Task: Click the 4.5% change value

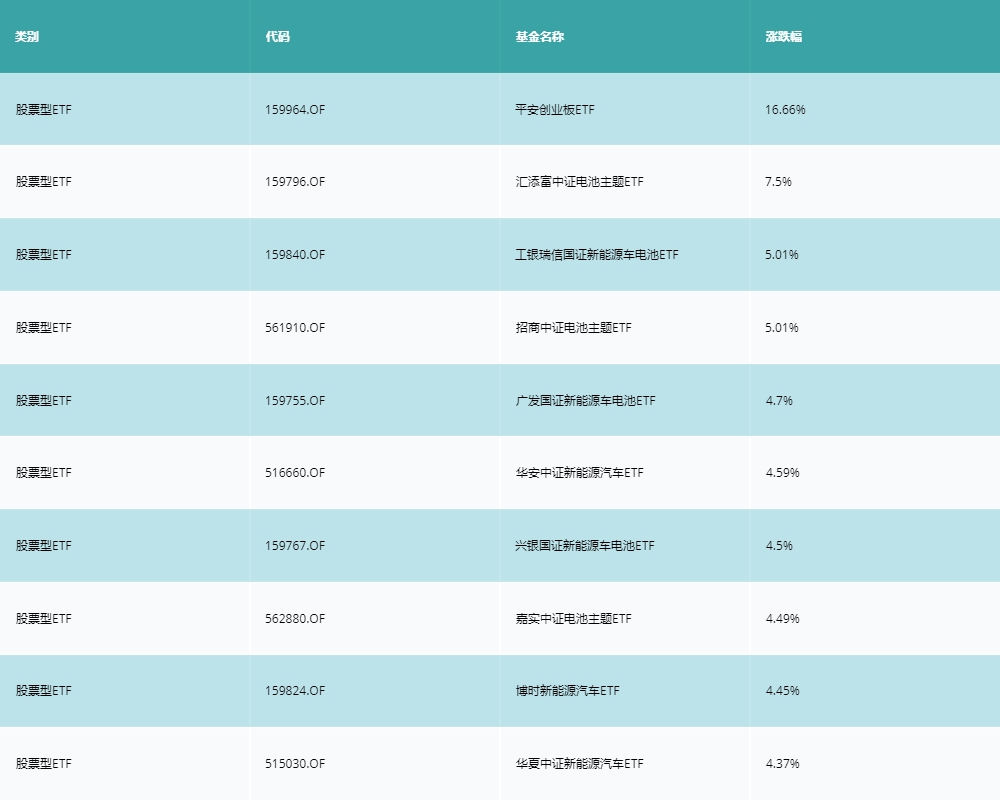Action: (x=779, y=545)
